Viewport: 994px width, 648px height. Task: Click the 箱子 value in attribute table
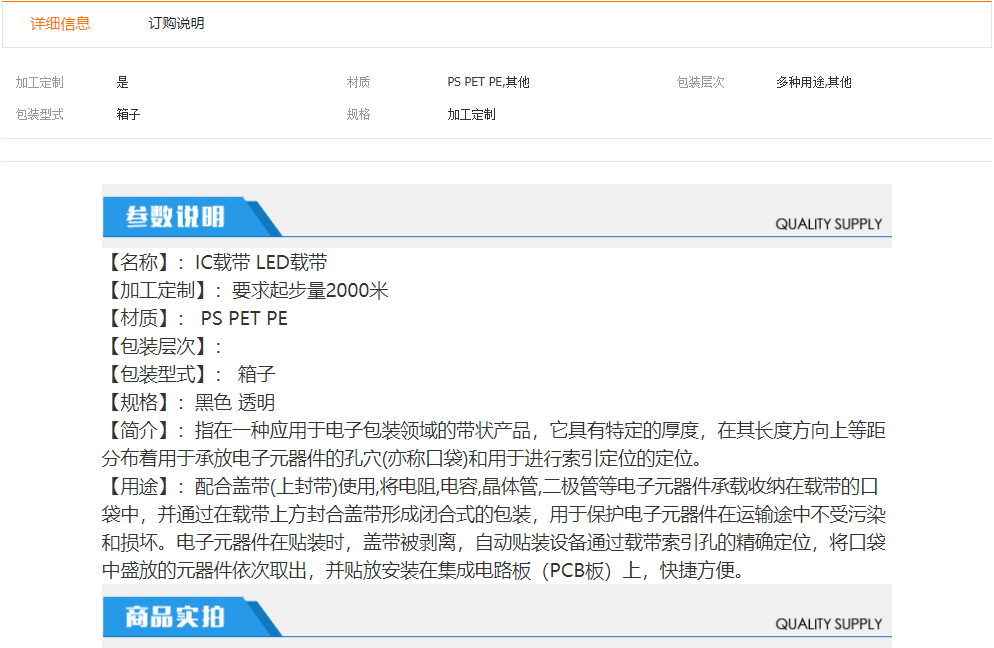coord(128,114)
